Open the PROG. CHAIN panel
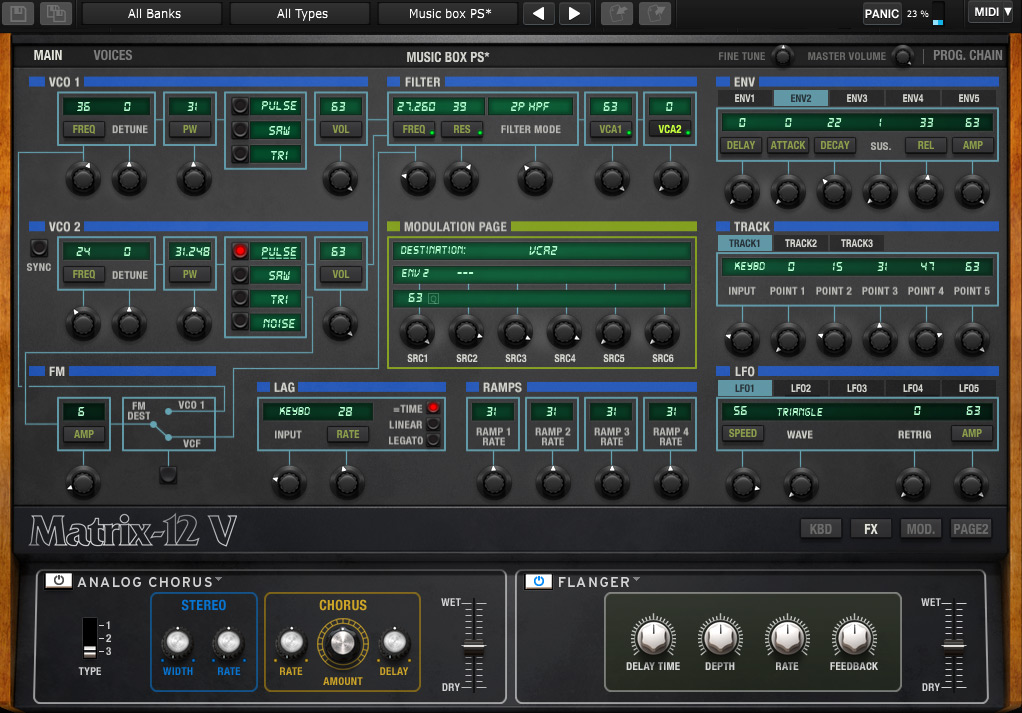 pos(967,55)
